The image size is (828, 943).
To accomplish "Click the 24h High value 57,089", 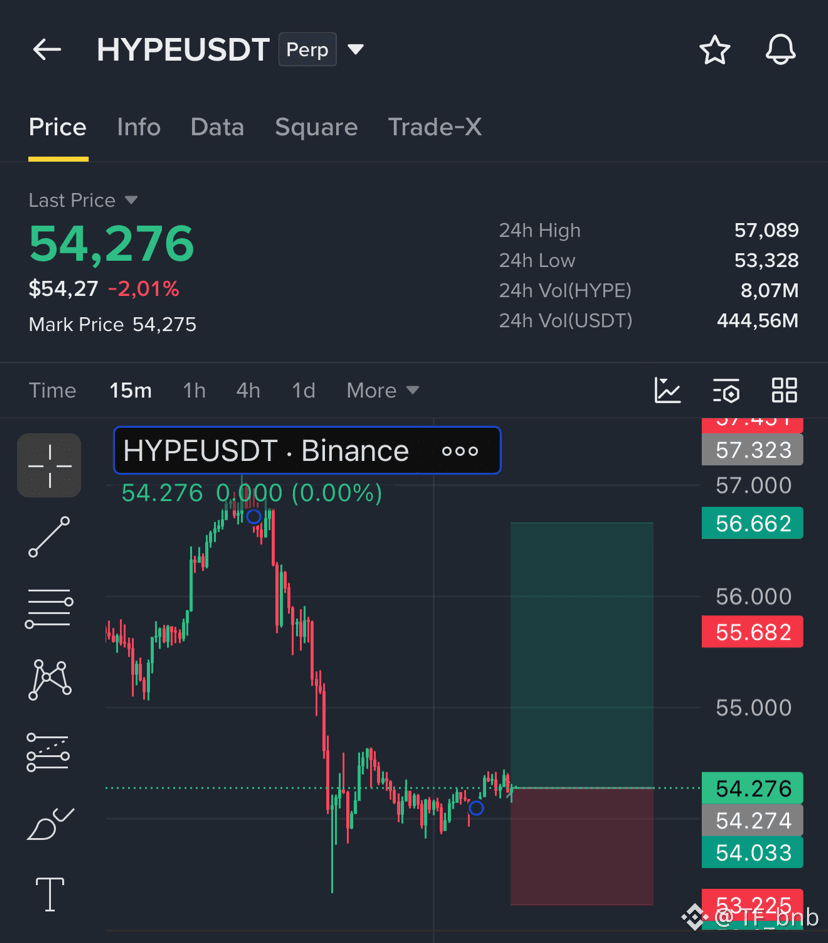I will point(766,230).
